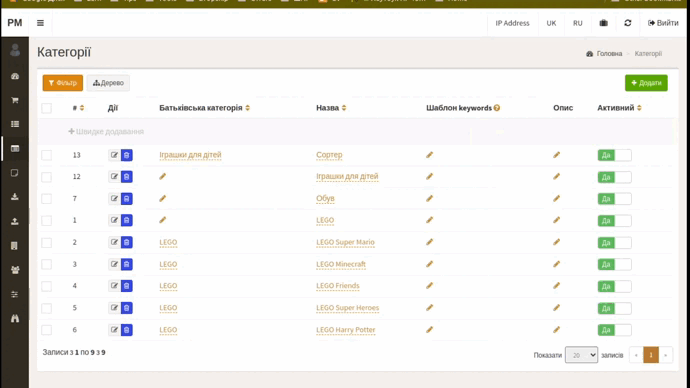
Task: Open the user profile sidebar icon
Action: coord(15,50)
